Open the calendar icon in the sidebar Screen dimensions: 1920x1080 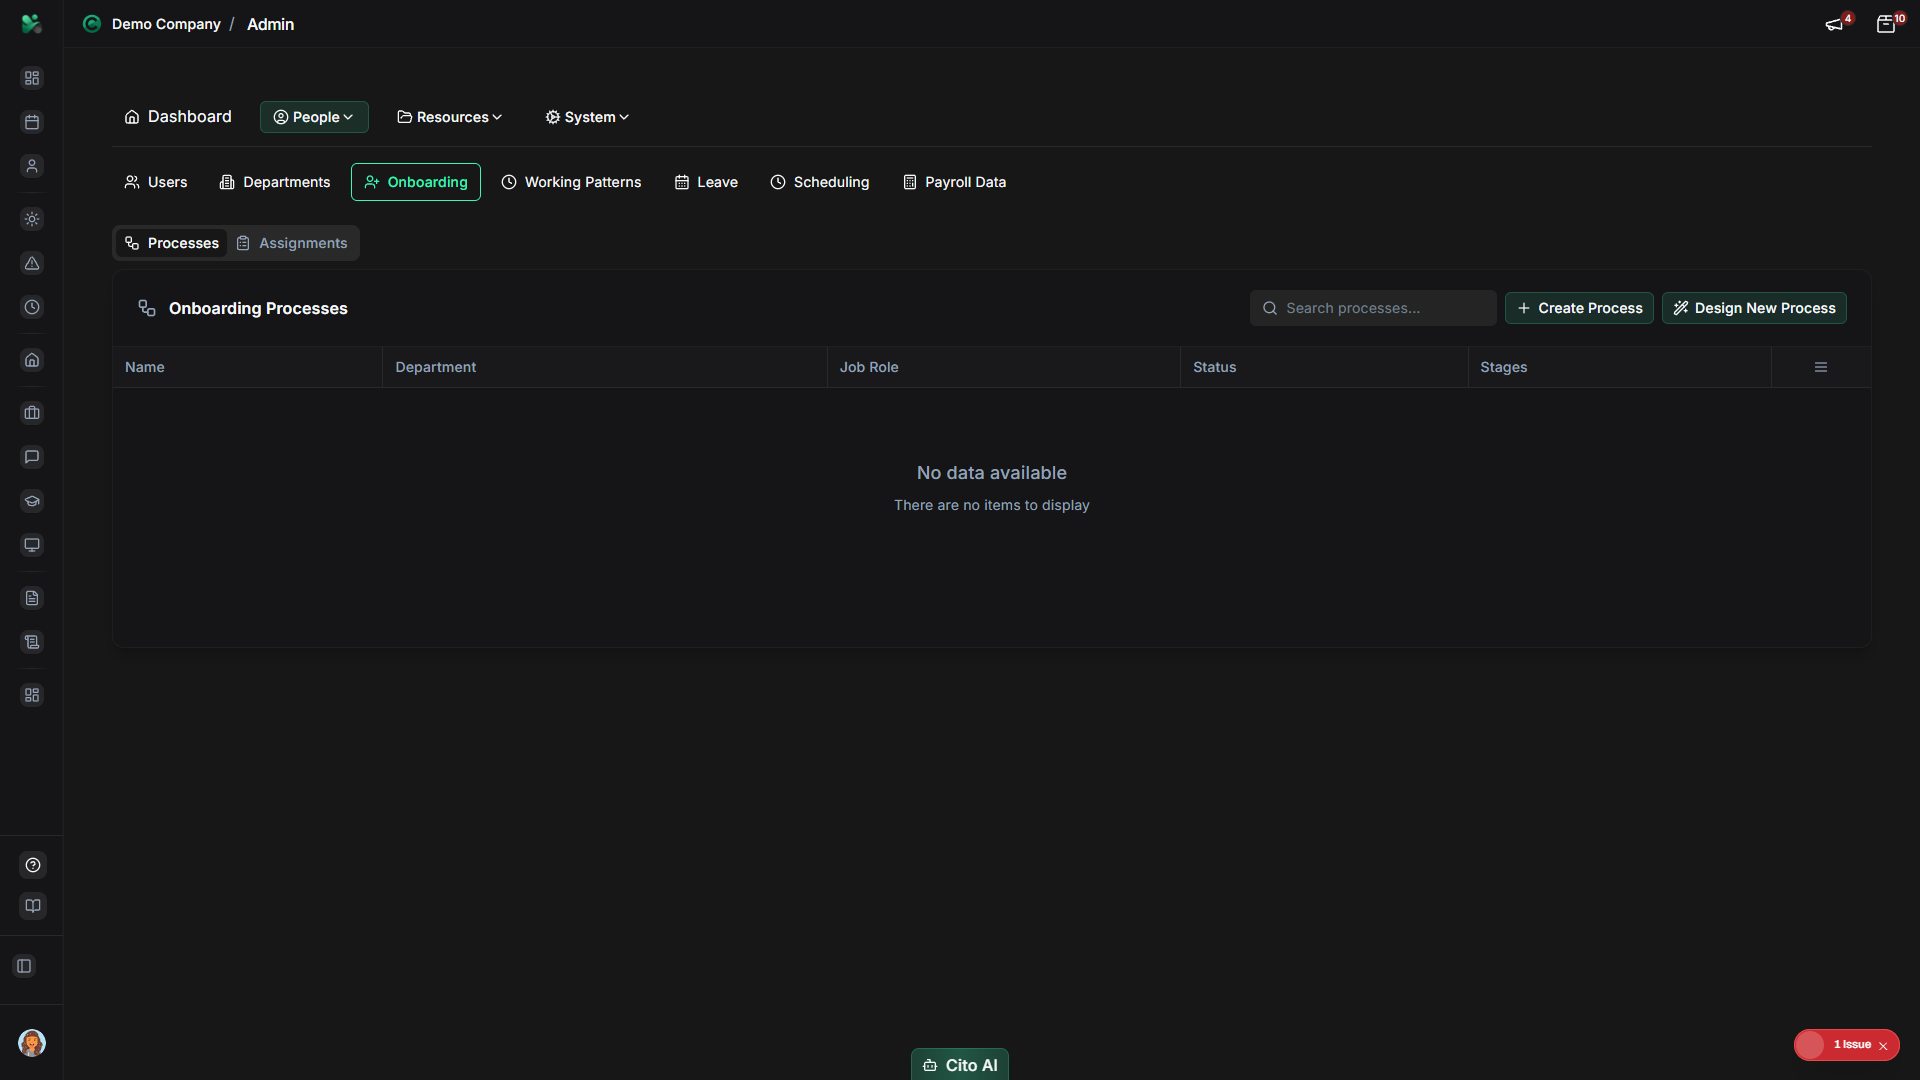[32, 122]
